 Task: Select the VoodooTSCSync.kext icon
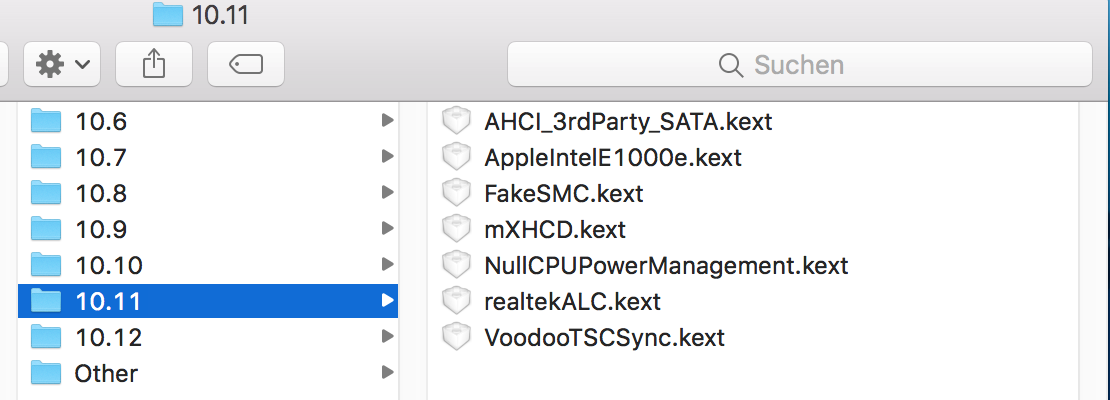coord(456,338)
